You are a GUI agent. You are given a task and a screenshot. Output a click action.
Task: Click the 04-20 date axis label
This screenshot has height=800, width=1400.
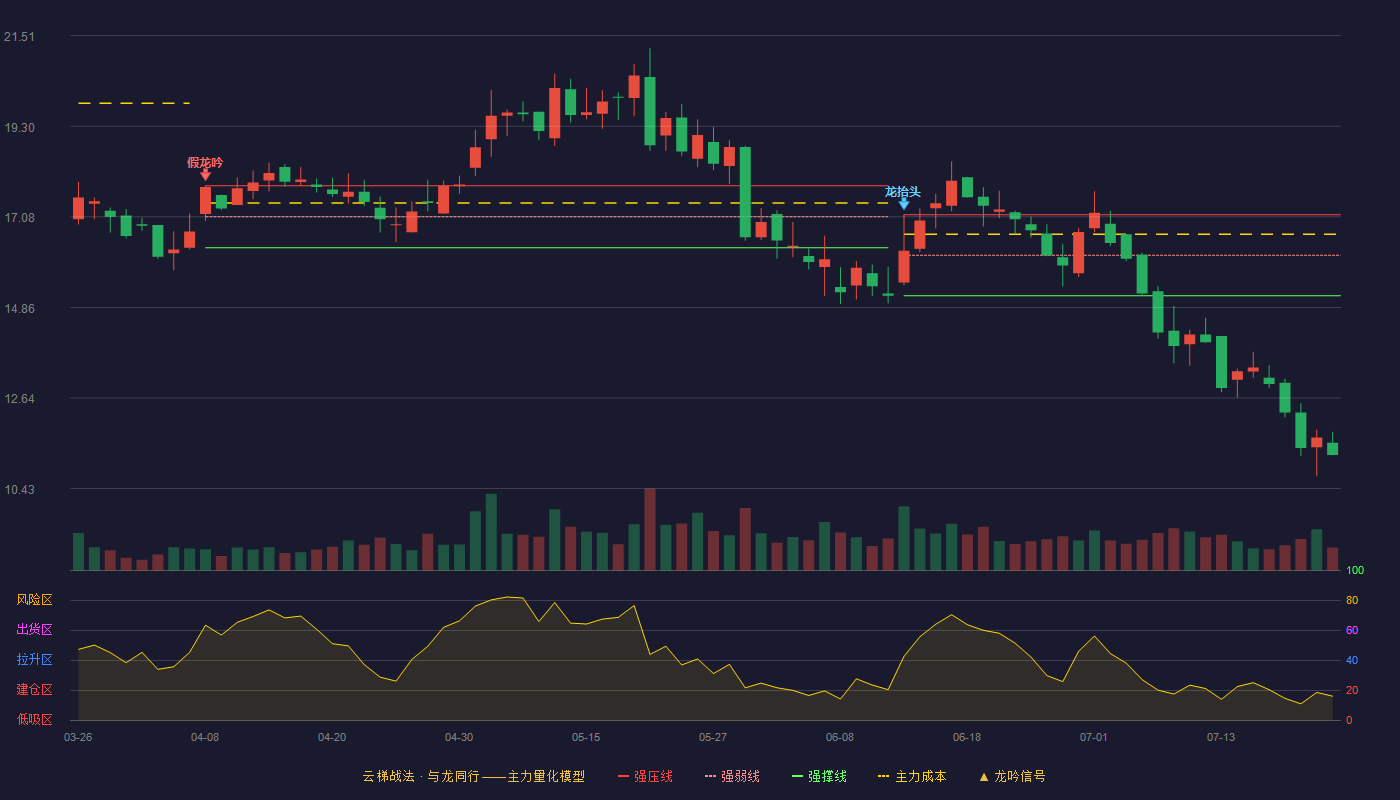(x=332, y=737)
